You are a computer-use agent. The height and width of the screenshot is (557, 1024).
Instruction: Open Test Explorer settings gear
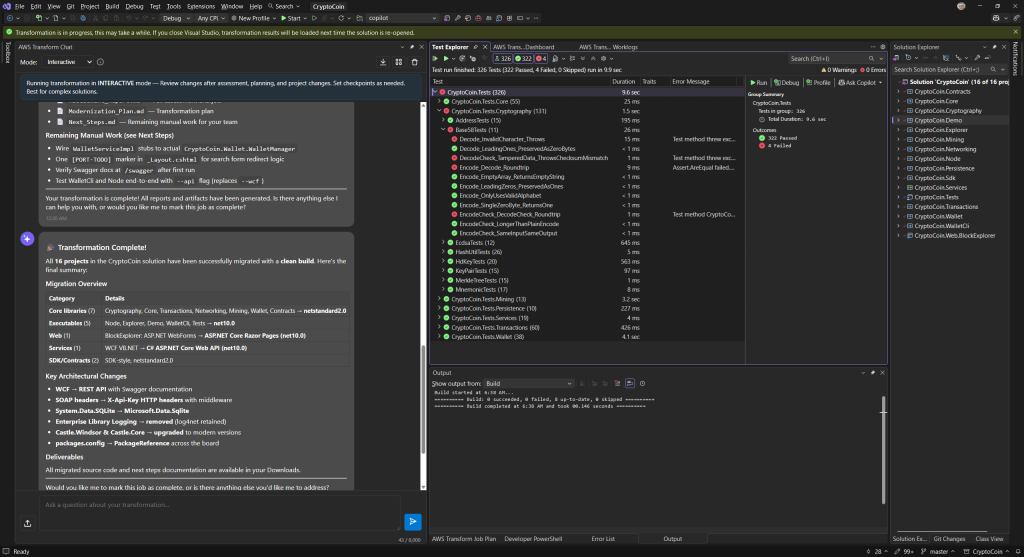click(x=603, y=59)
